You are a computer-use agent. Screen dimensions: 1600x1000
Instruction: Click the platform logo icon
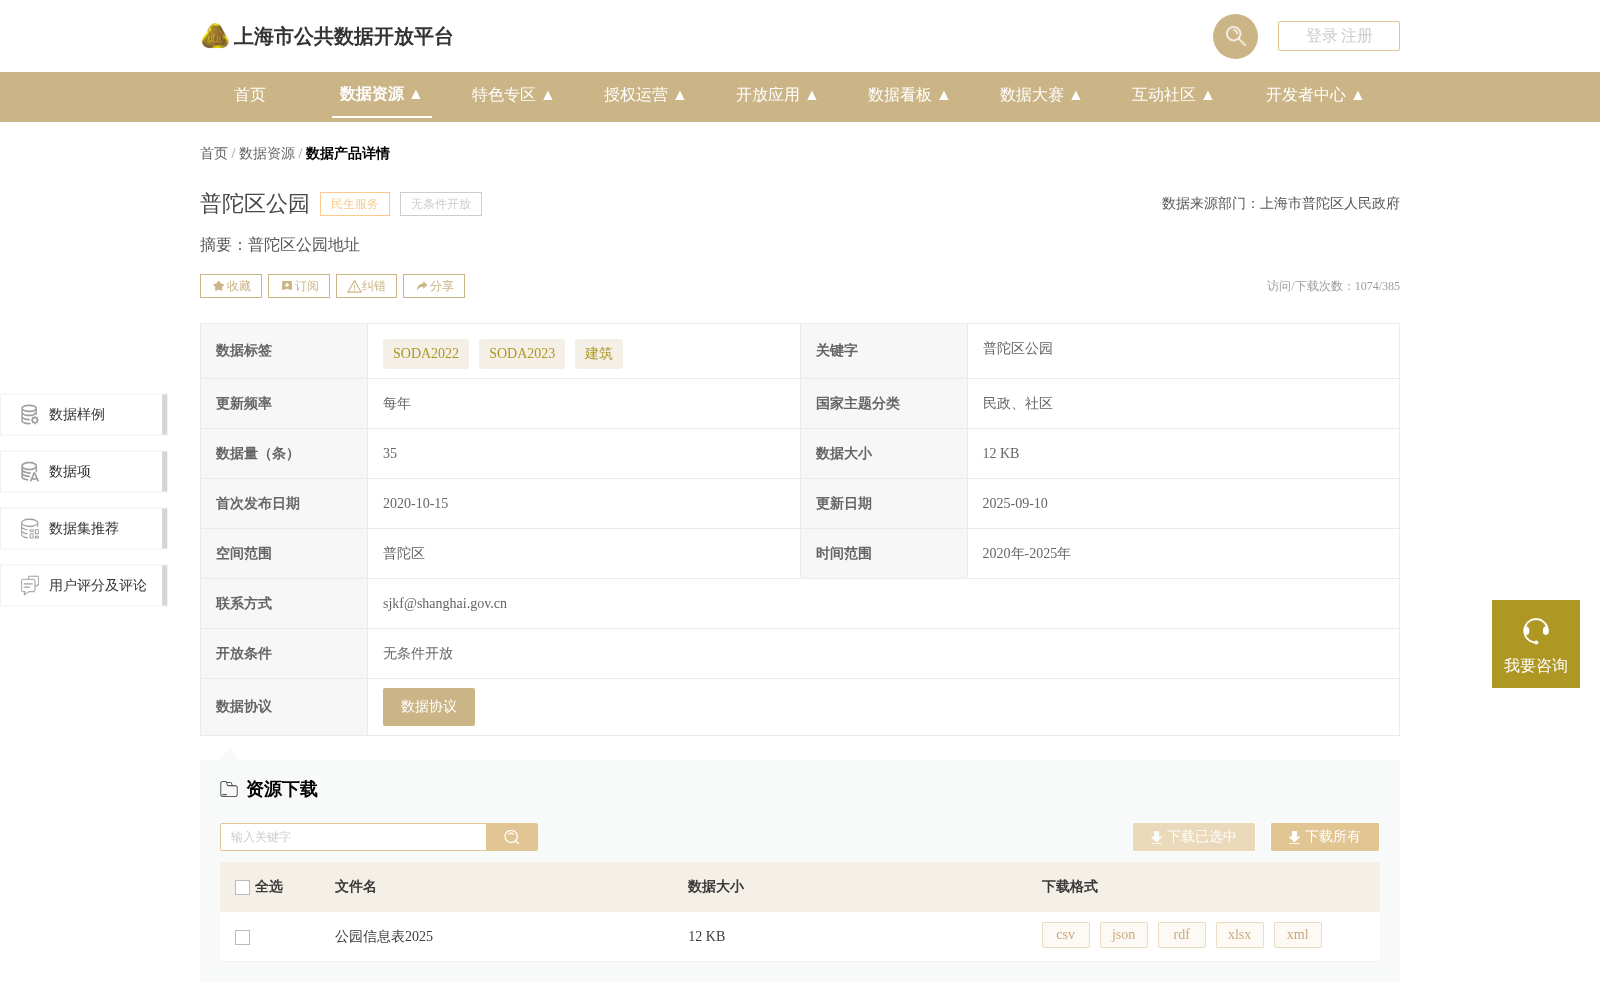pyautogui.click(x=215, y=36)
